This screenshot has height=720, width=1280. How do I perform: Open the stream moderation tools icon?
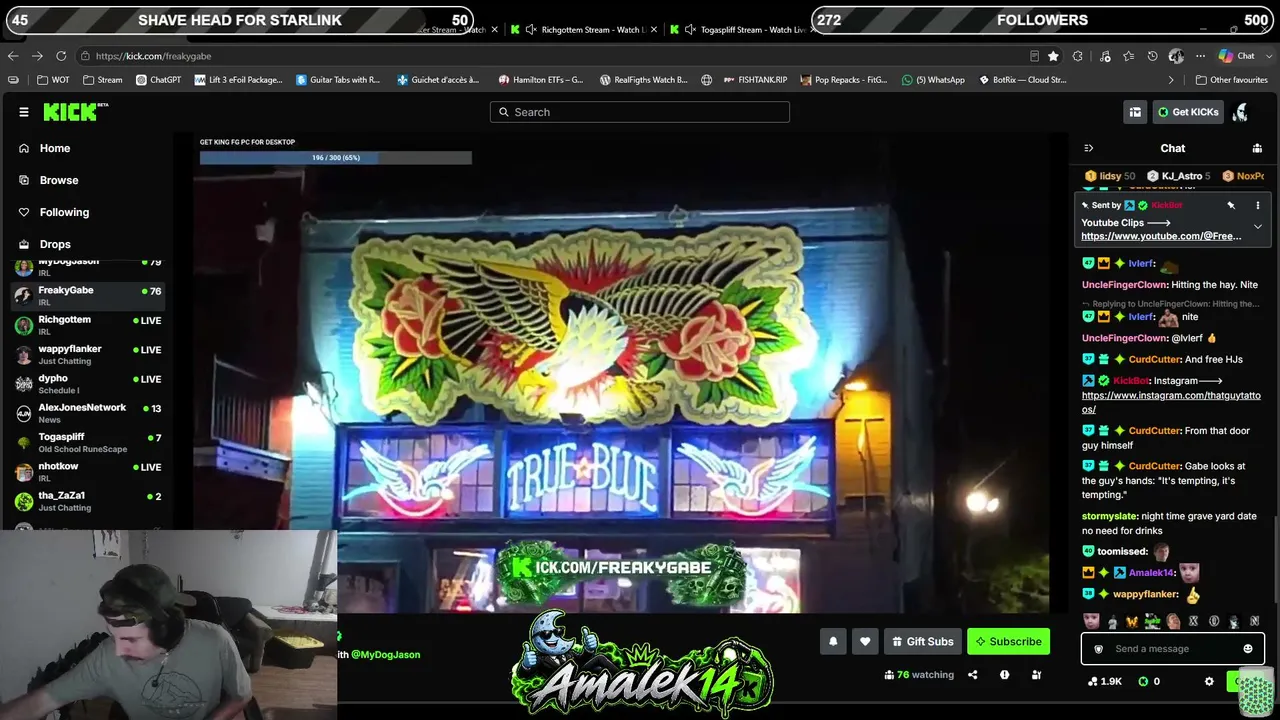pyautogui.click(x=1036, y=675)
